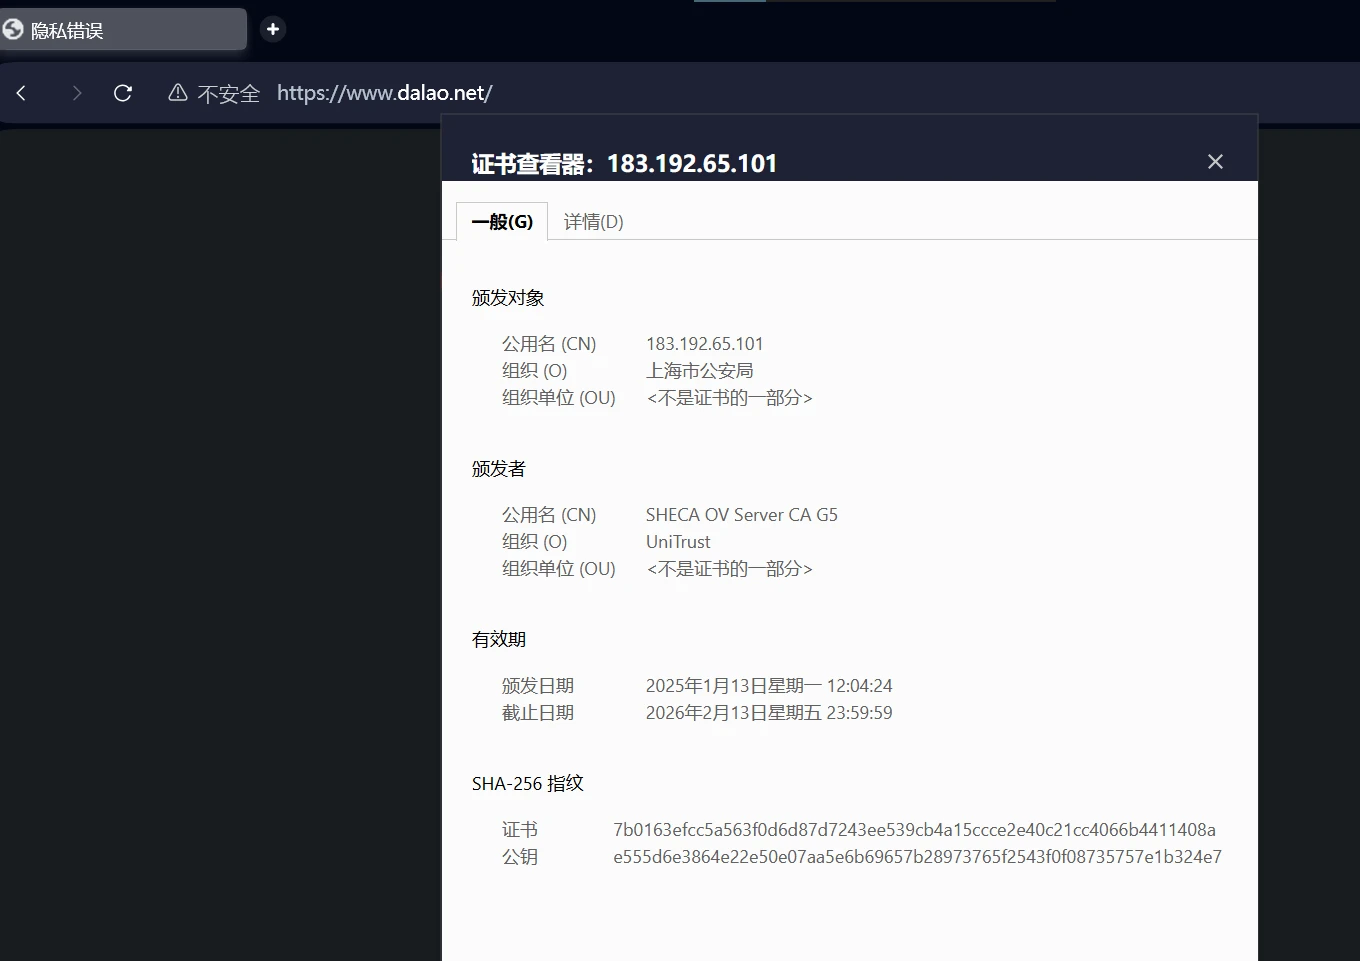Click the issuer organization UniTrust
Viewport: 1360px width, 961px height.
click(678, 542)
